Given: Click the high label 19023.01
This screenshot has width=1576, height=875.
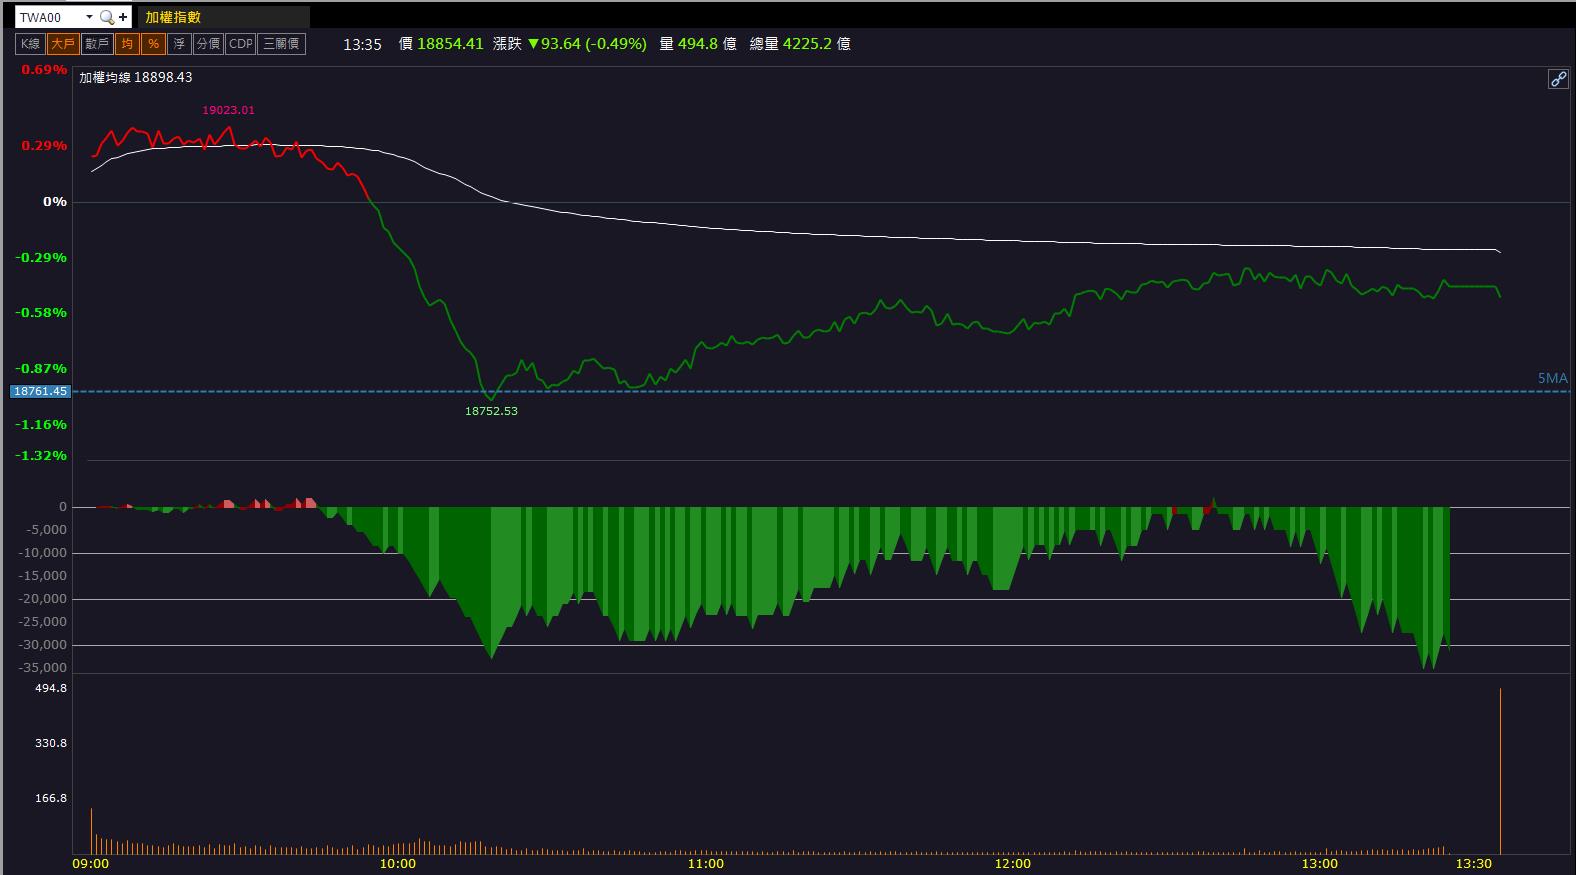Looking at the screenshot, I should click(228, 110).
